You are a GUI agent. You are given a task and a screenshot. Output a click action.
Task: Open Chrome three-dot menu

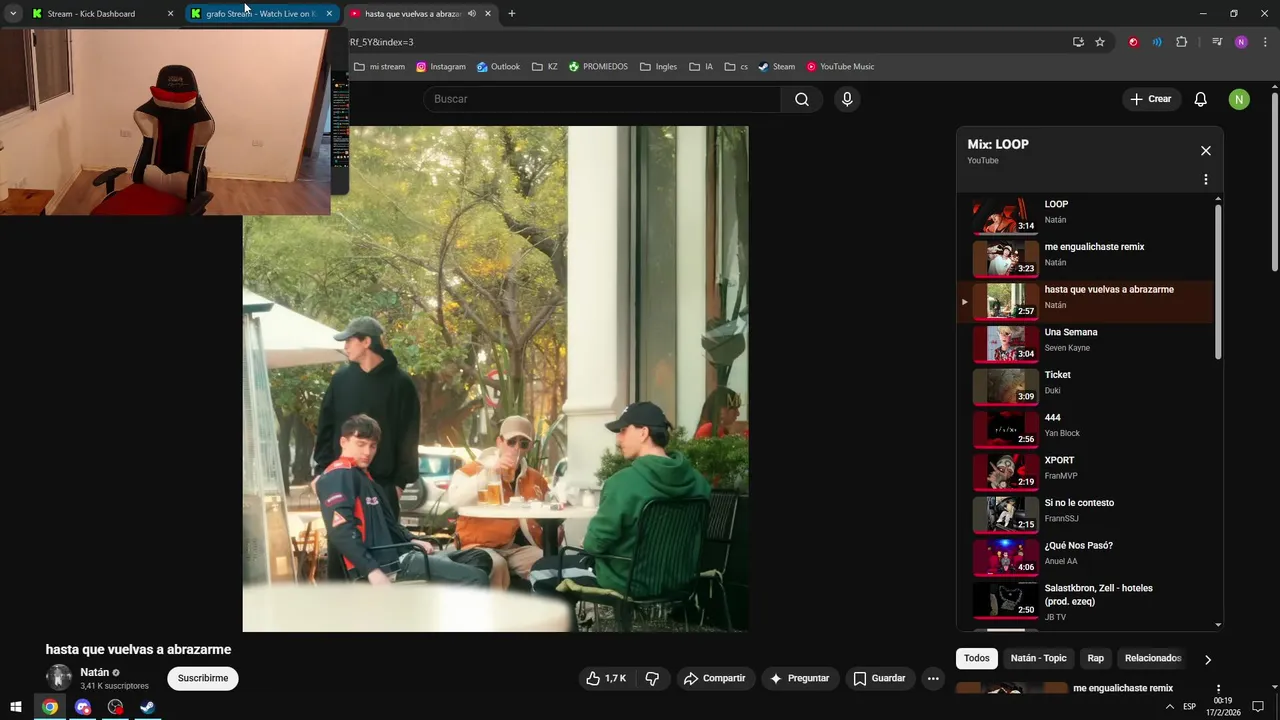tap(1265, 42)
